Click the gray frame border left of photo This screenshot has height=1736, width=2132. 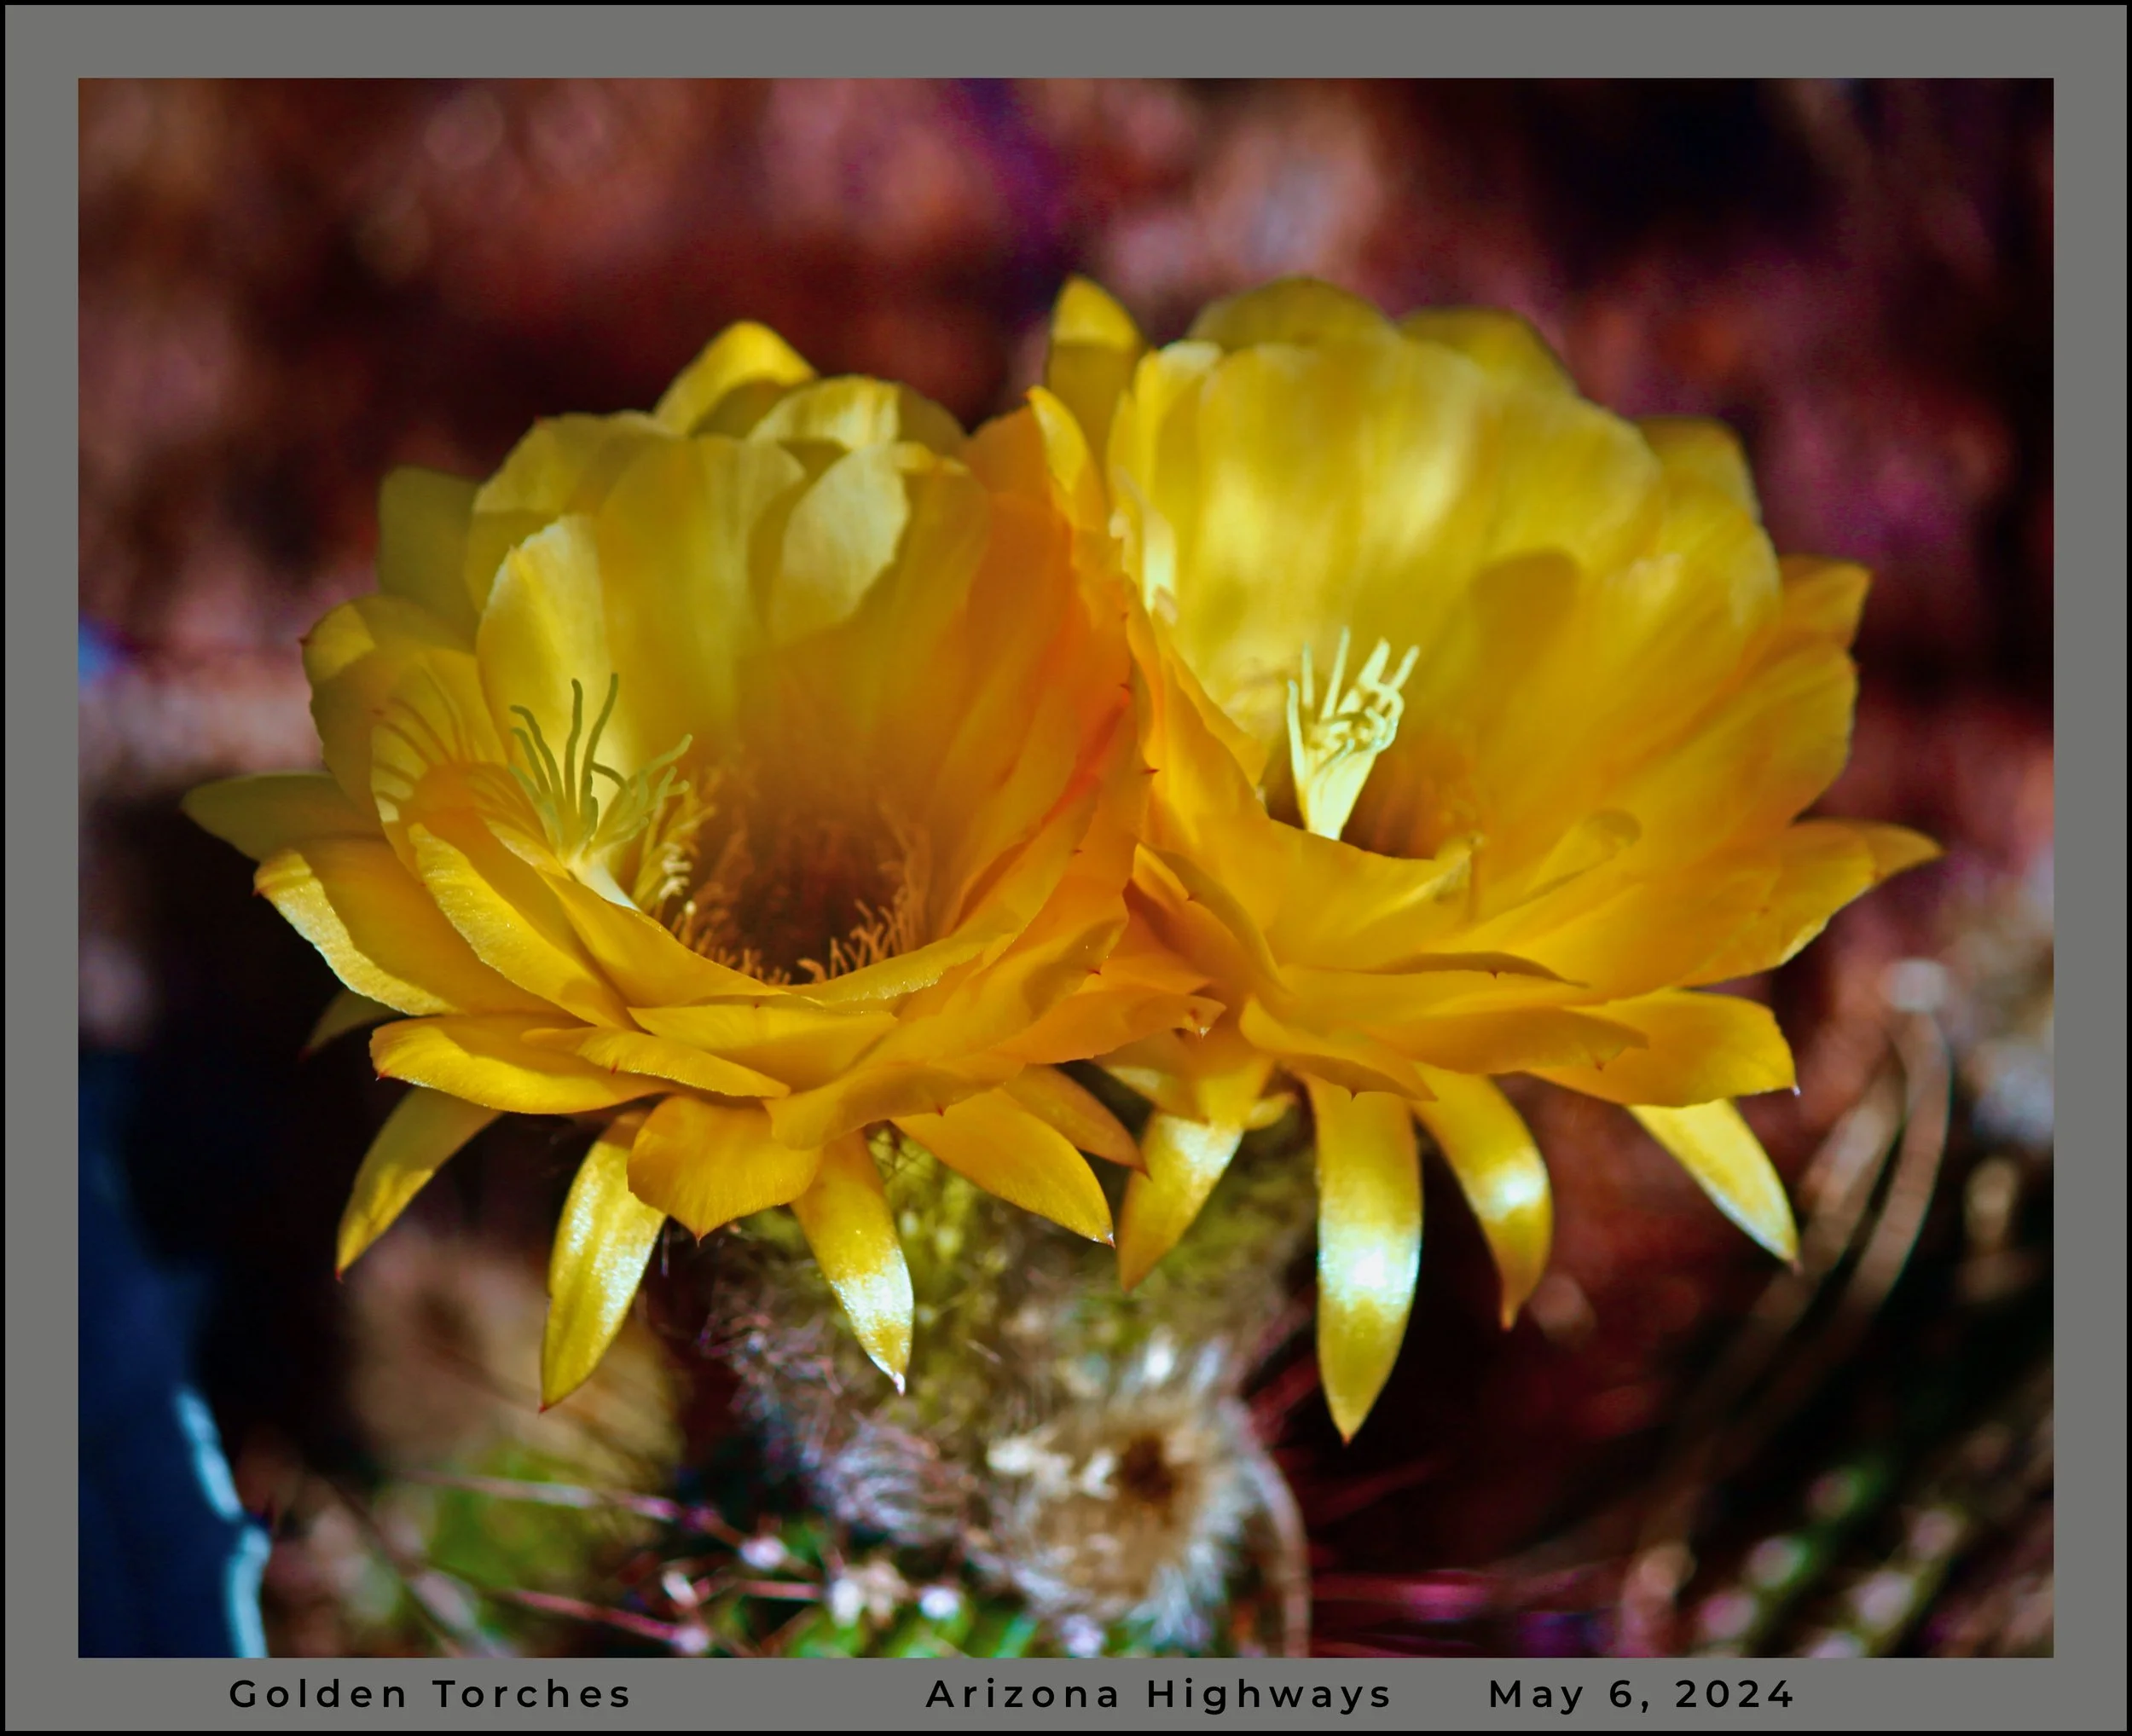click(42, 868)
